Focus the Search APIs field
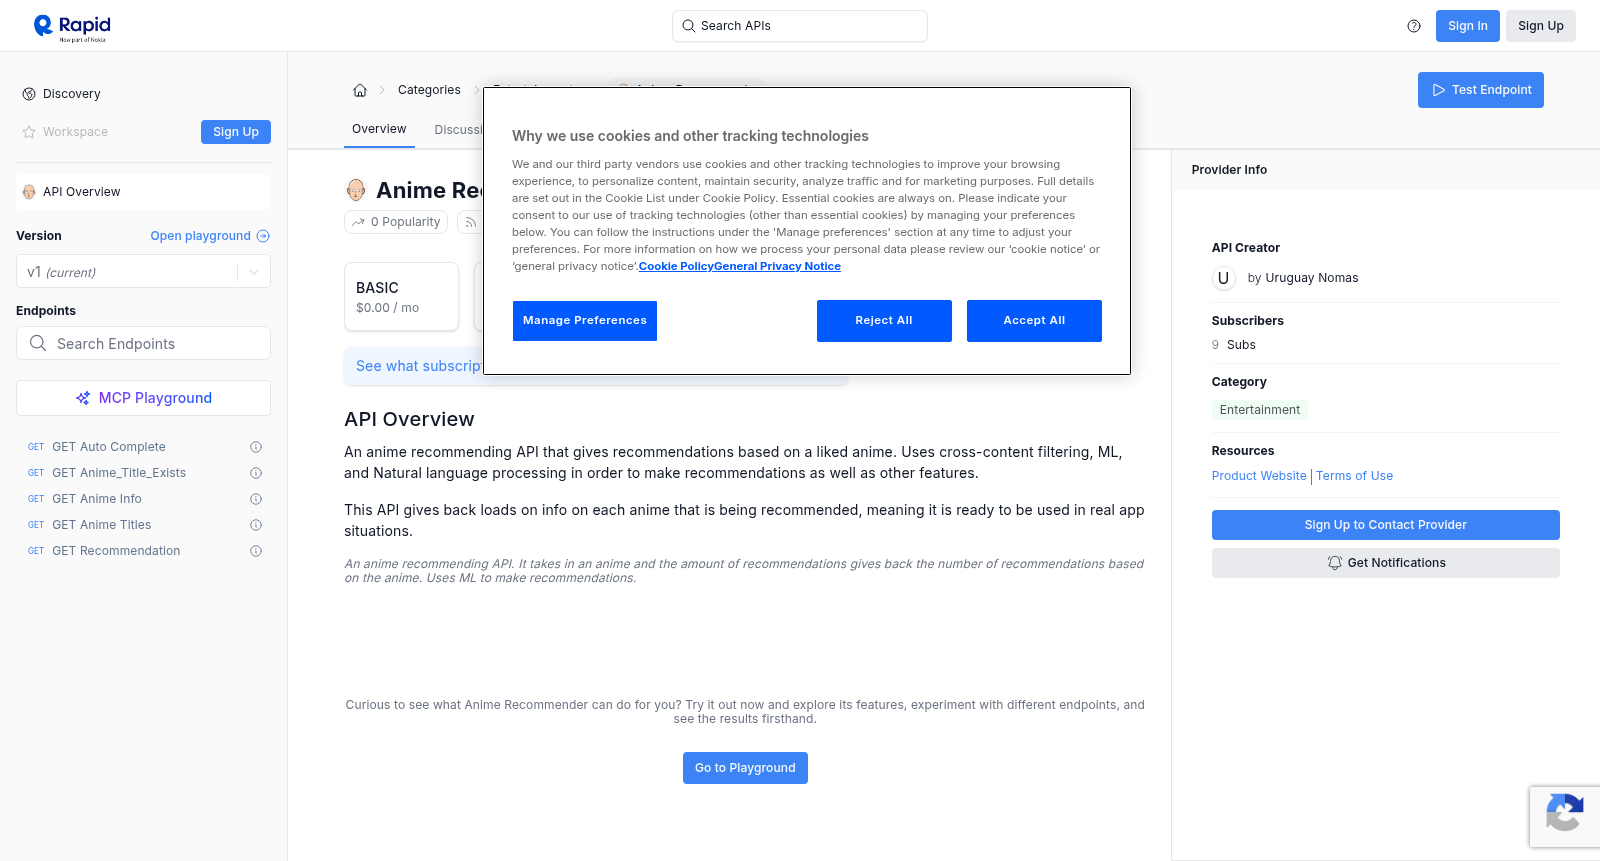The width and height of the screenshot is (1600, 861). point(800,26)
